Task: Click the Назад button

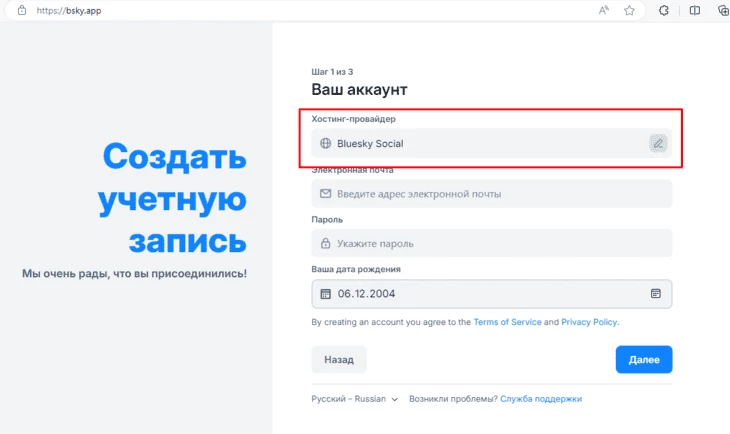Action: [x=339, y=359]
